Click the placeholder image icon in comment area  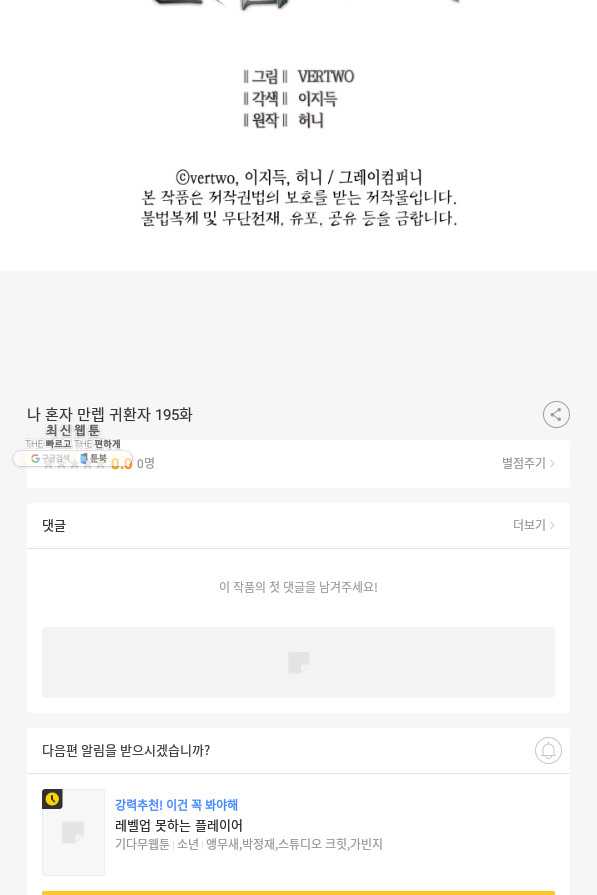point(298,662)
